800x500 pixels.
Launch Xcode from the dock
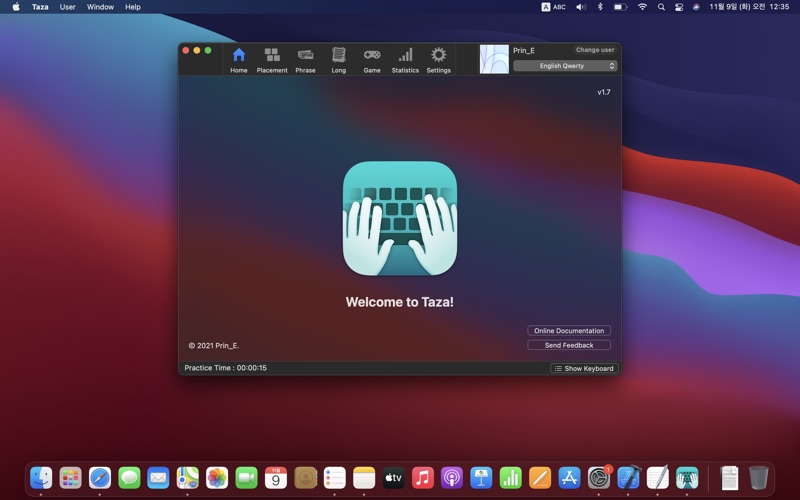coord(629,478)
